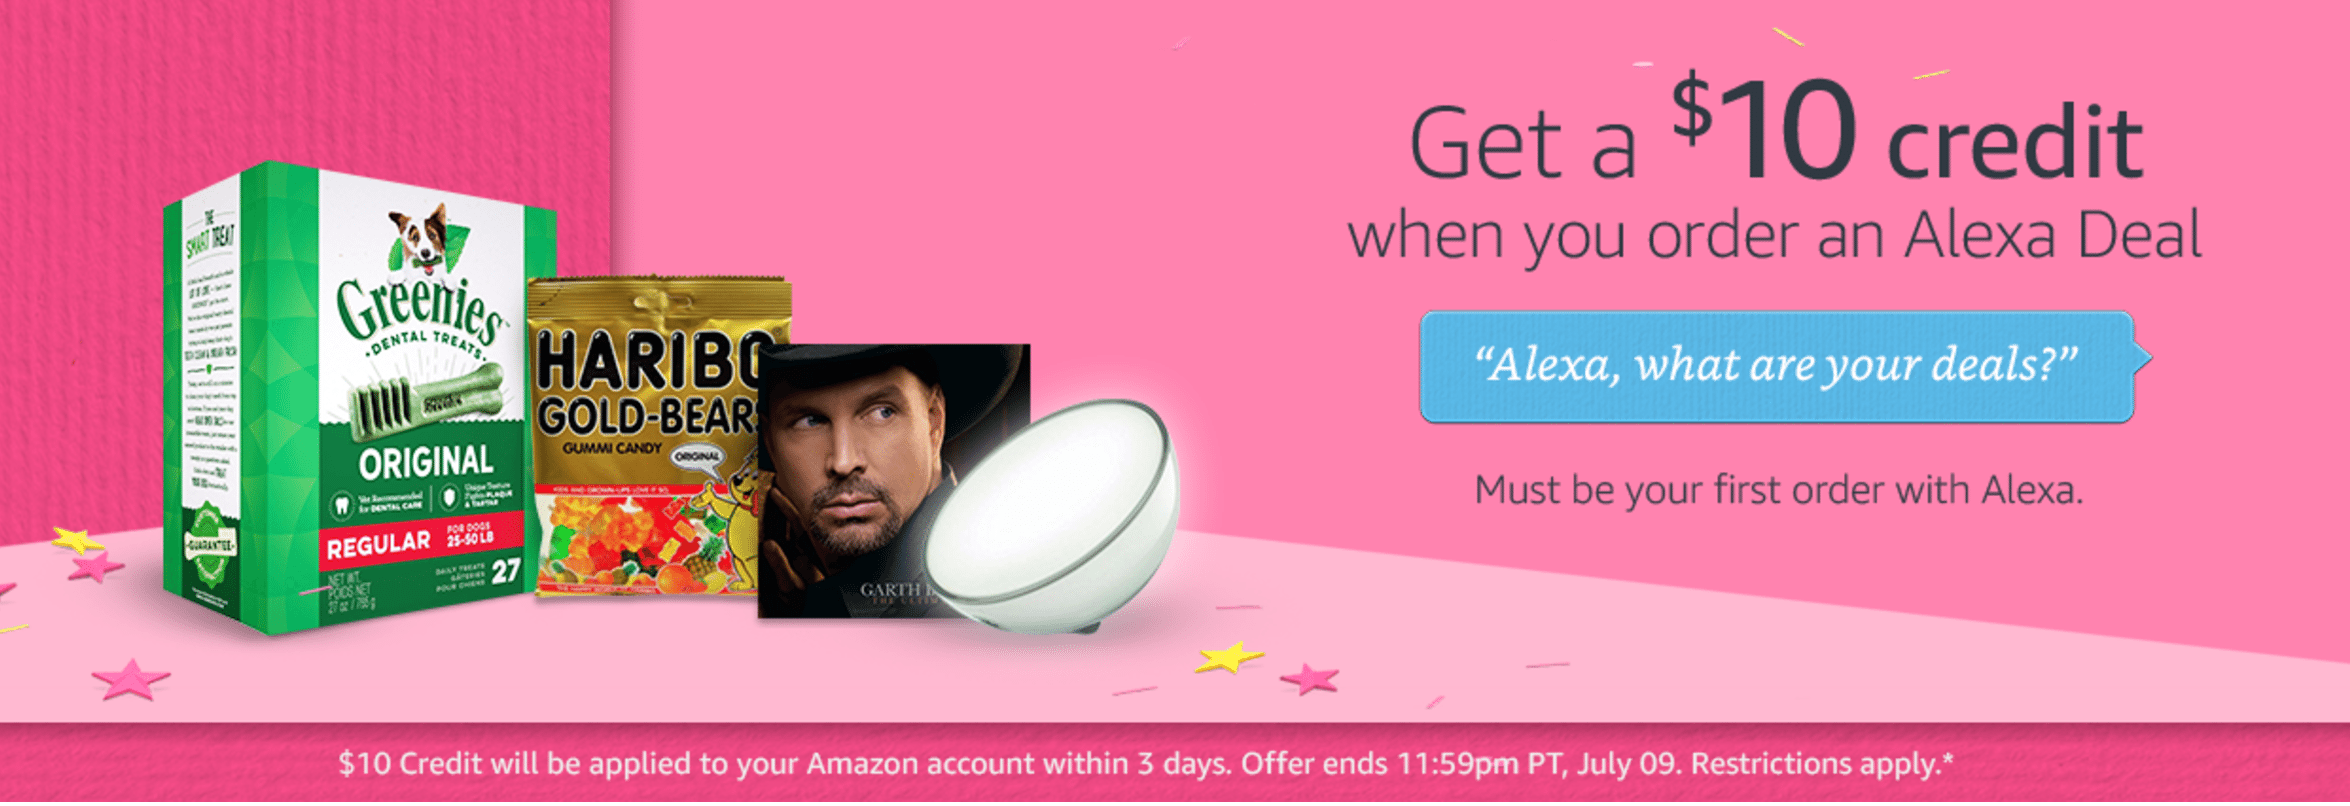
Task: Click the pink star below Greenies box
Action: pyautogui.click(x=130, y=679)
